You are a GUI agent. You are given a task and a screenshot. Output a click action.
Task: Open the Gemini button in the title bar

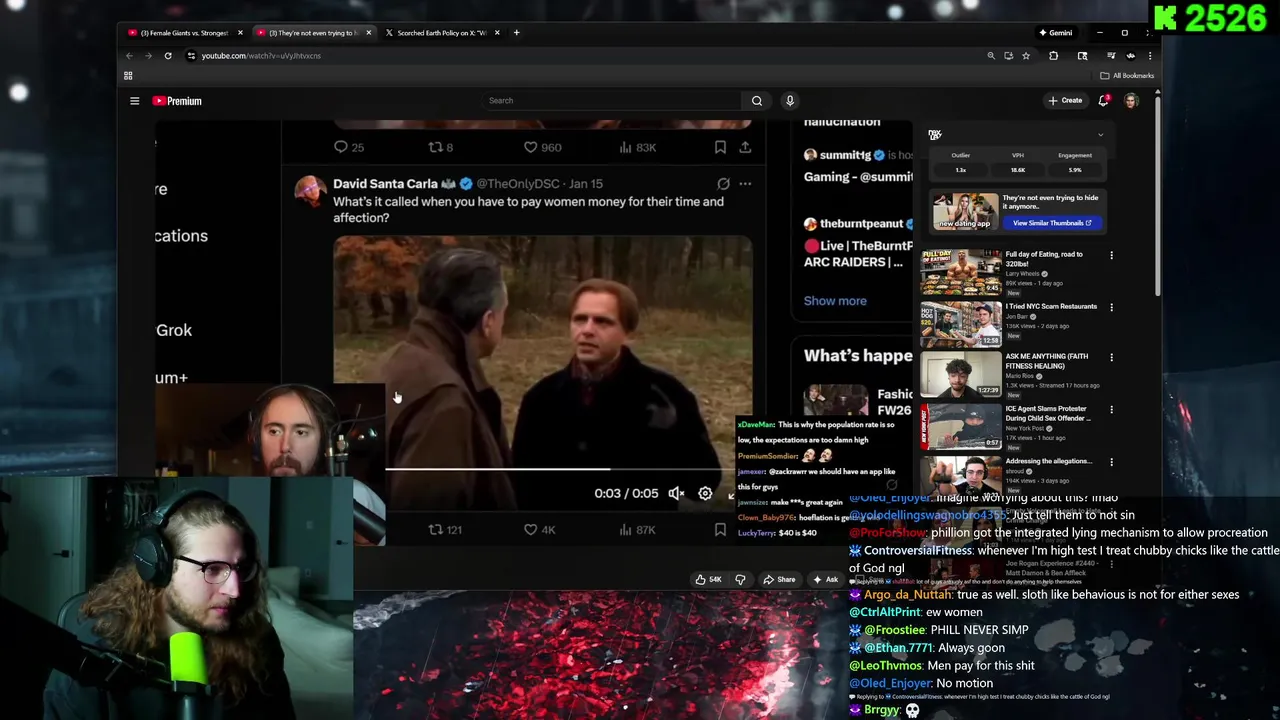pos(1055,33)
